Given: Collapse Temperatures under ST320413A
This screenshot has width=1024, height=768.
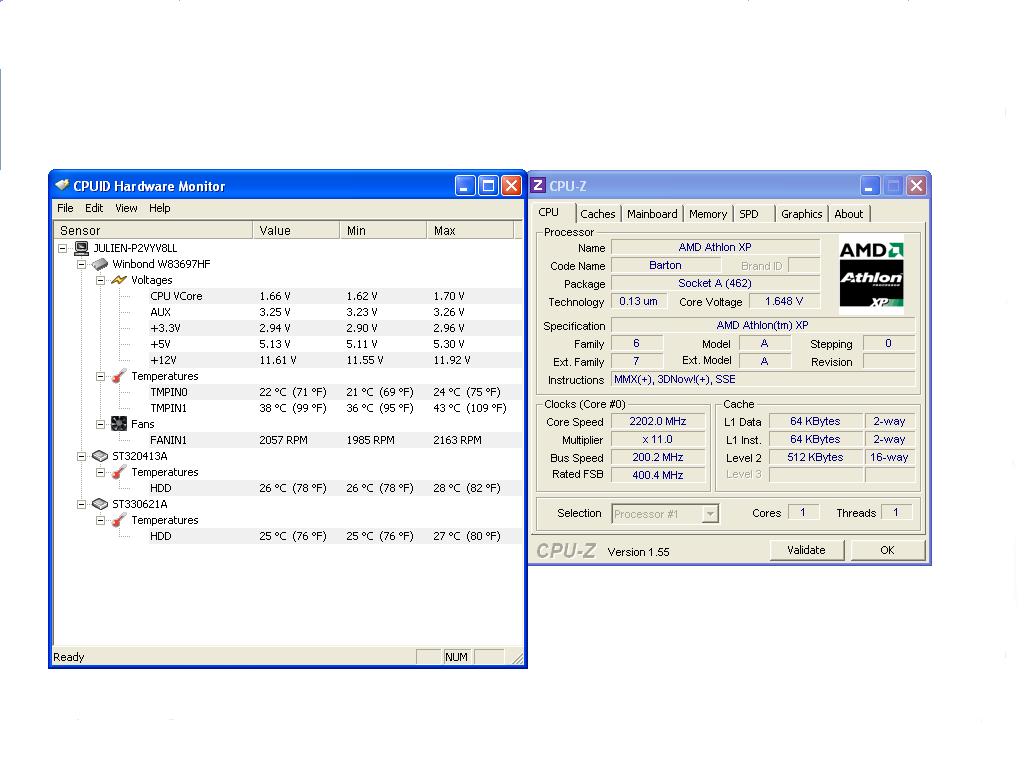Looking at the screenshot, I should tap(101, 472).
